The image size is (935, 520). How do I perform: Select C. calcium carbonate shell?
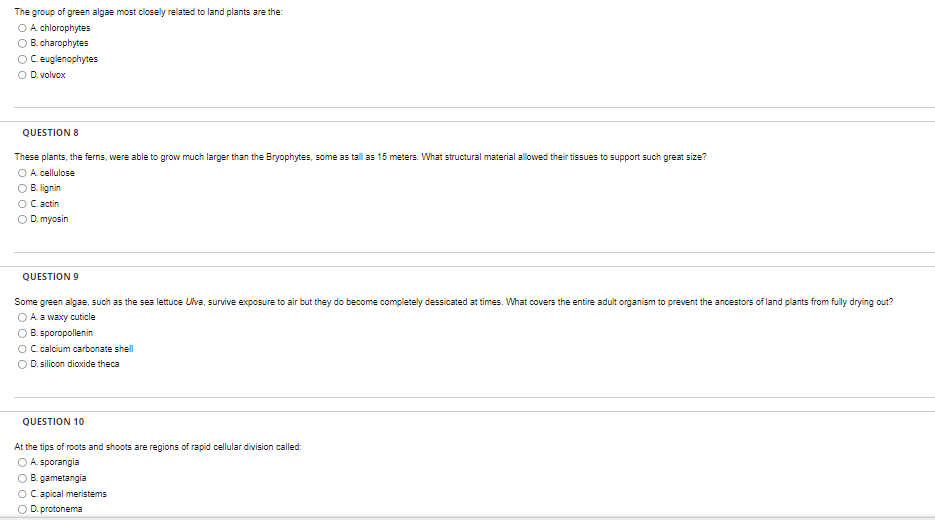click(x=22, y=349)
